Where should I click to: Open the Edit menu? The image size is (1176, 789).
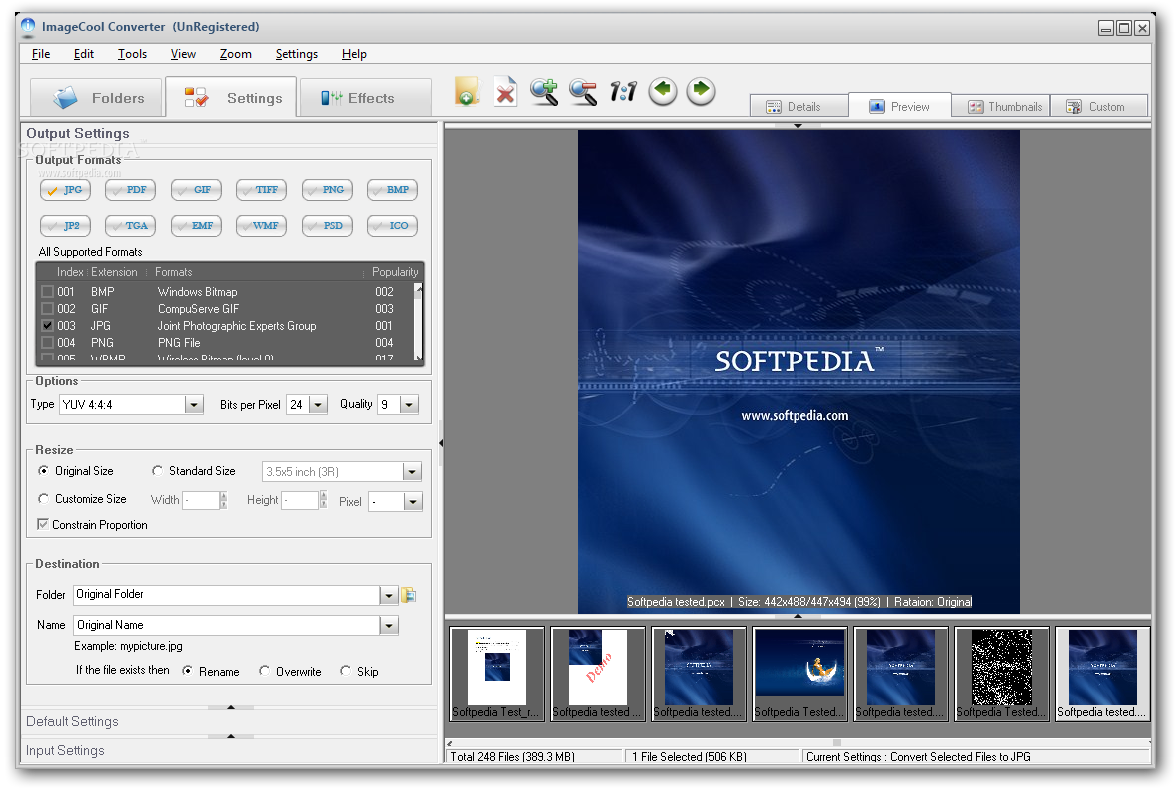(84, 54)
